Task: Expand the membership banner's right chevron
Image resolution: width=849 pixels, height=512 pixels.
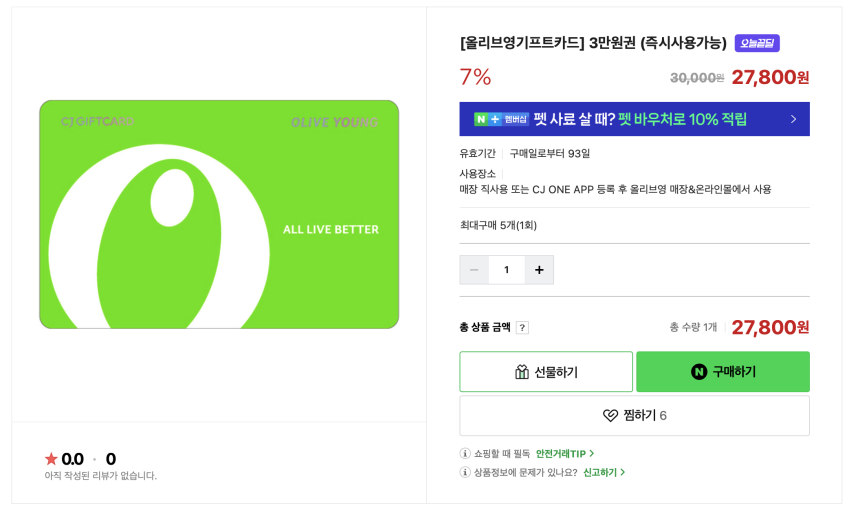Action: point(793,119)
